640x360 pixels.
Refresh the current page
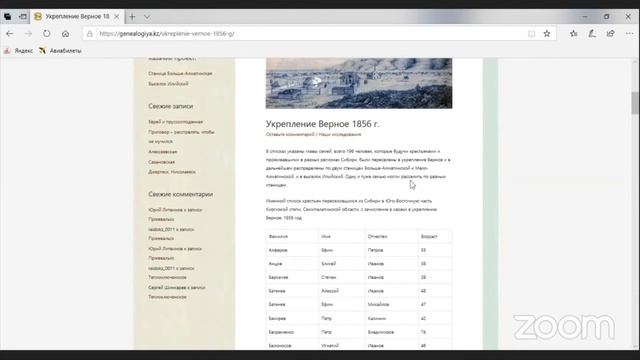[47, 34]
